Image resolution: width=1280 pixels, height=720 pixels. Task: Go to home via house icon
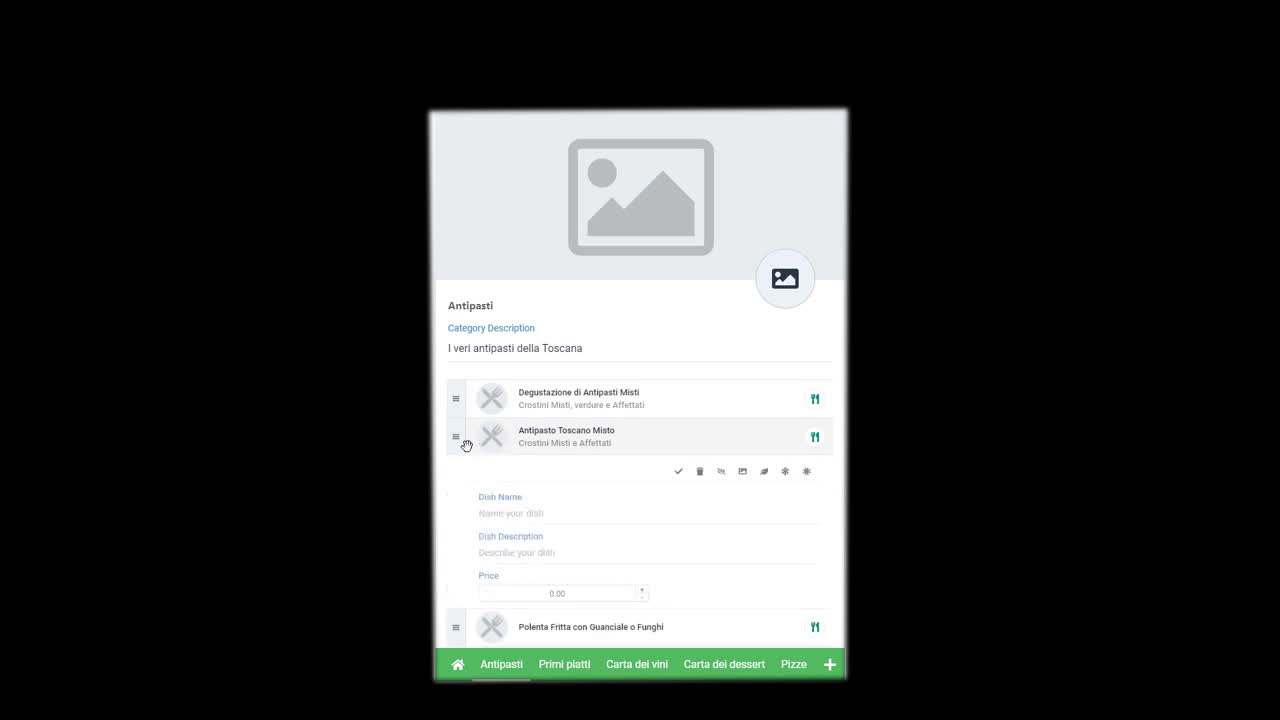coord(458,664)
